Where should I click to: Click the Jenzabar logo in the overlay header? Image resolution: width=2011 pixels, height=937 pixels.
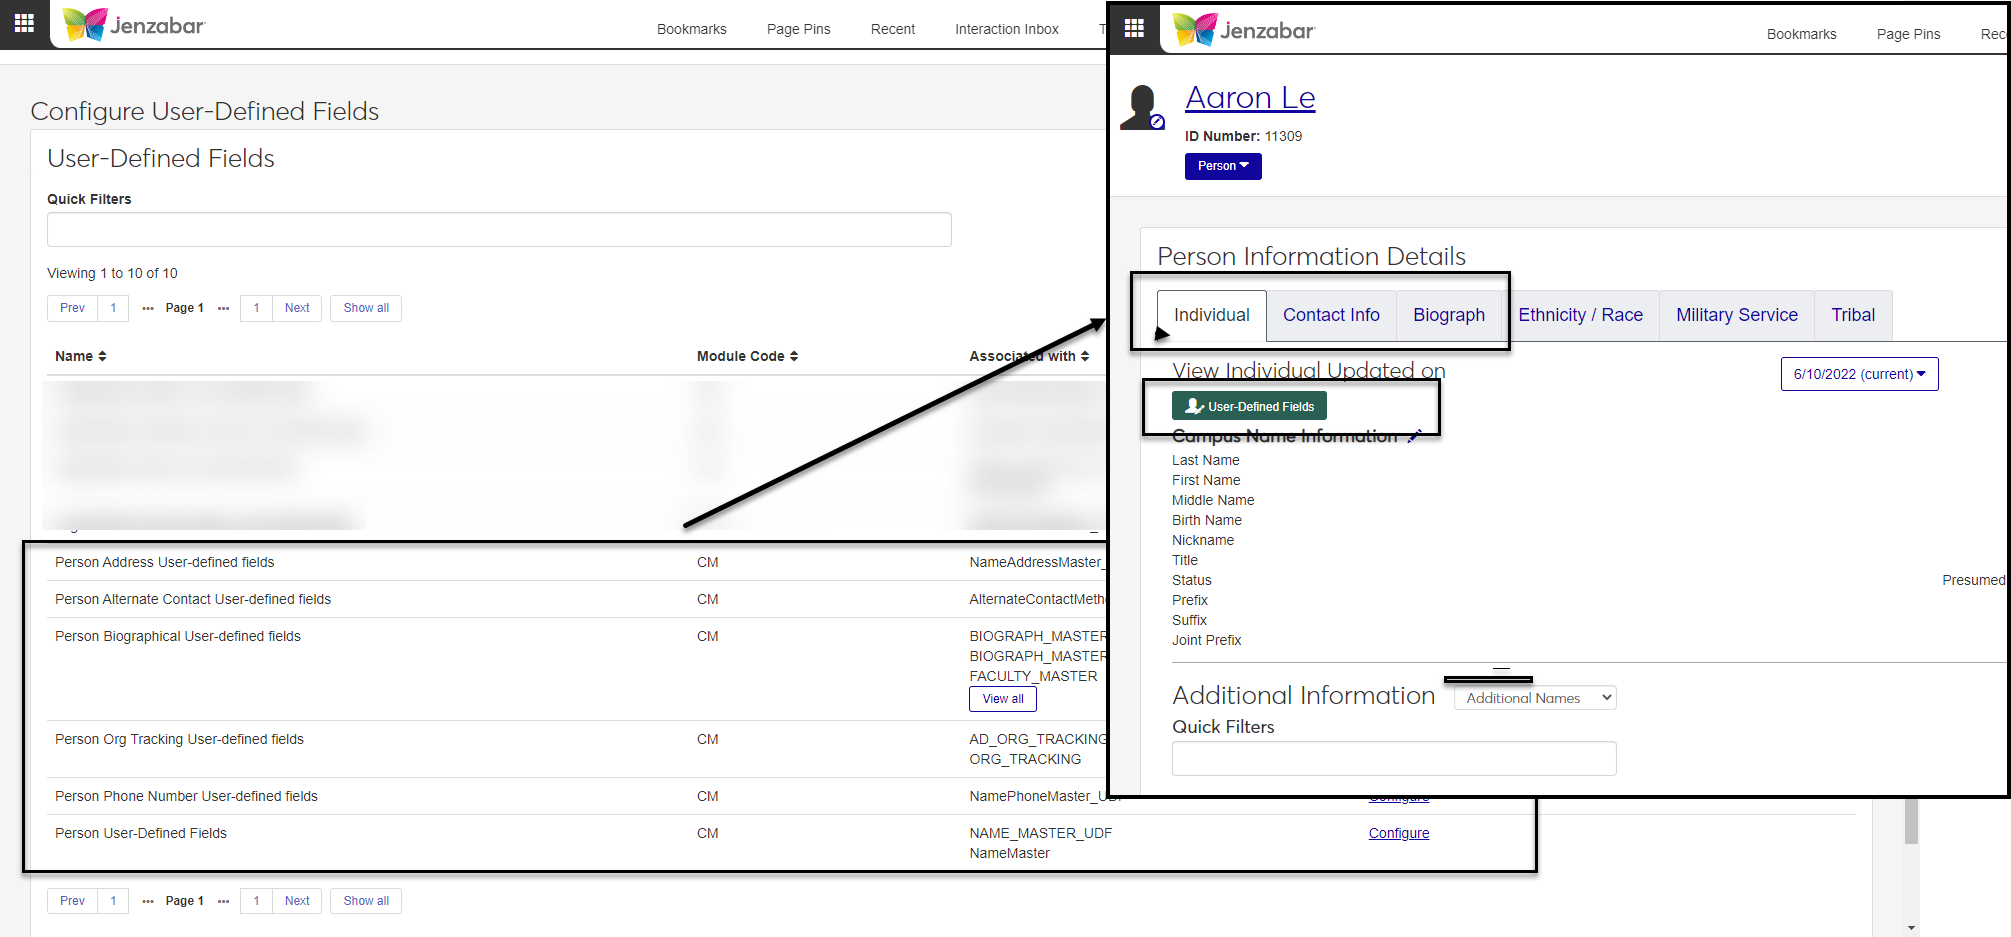click(x=1243, y=30)
